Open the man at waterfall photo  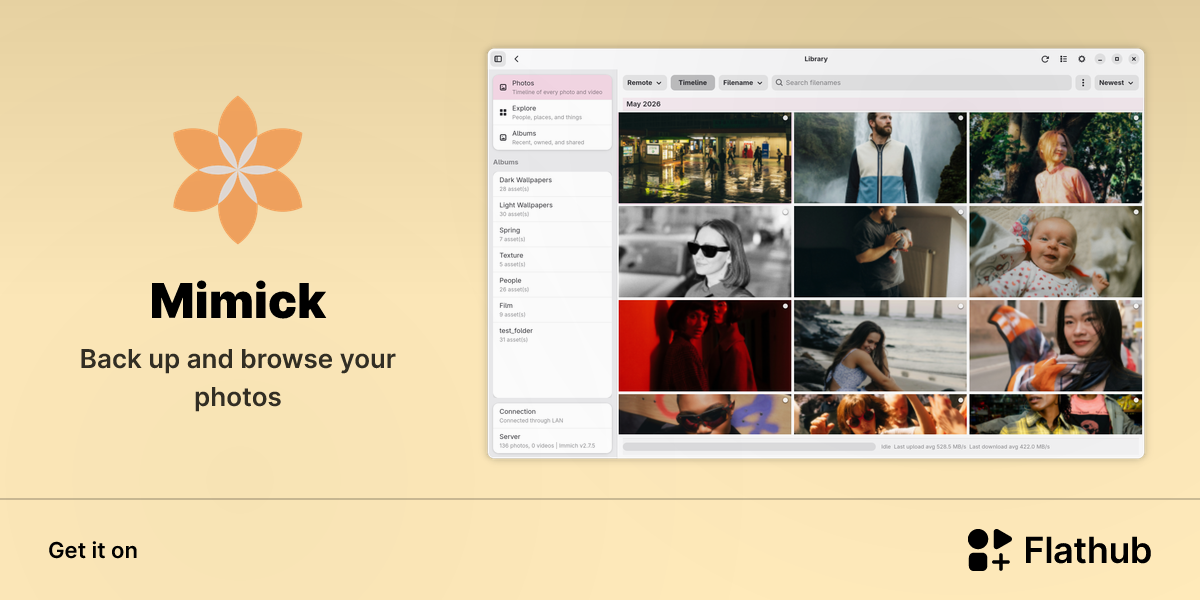point(880,158)
